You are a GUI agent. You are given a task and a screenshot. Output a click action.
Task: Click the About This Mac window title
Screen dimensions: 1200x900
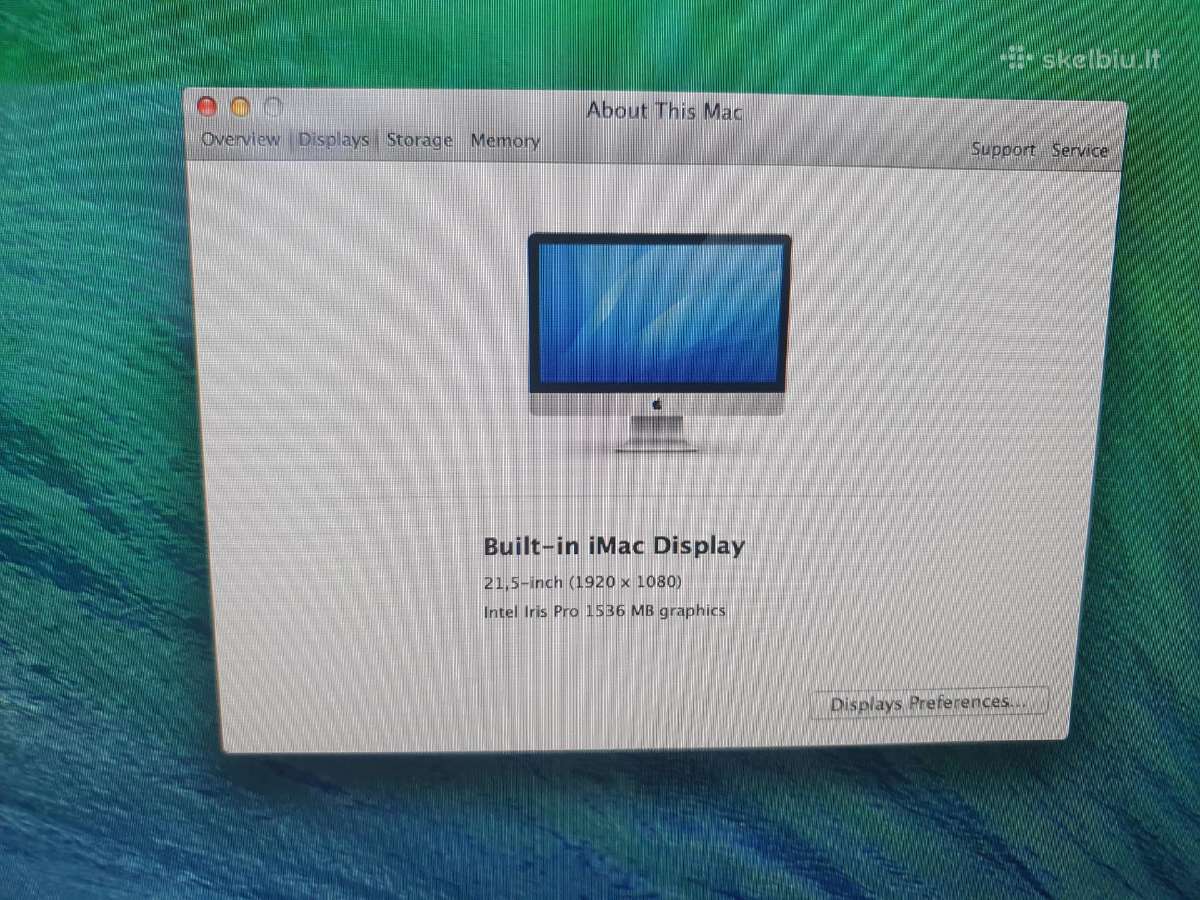coord(665,111)
